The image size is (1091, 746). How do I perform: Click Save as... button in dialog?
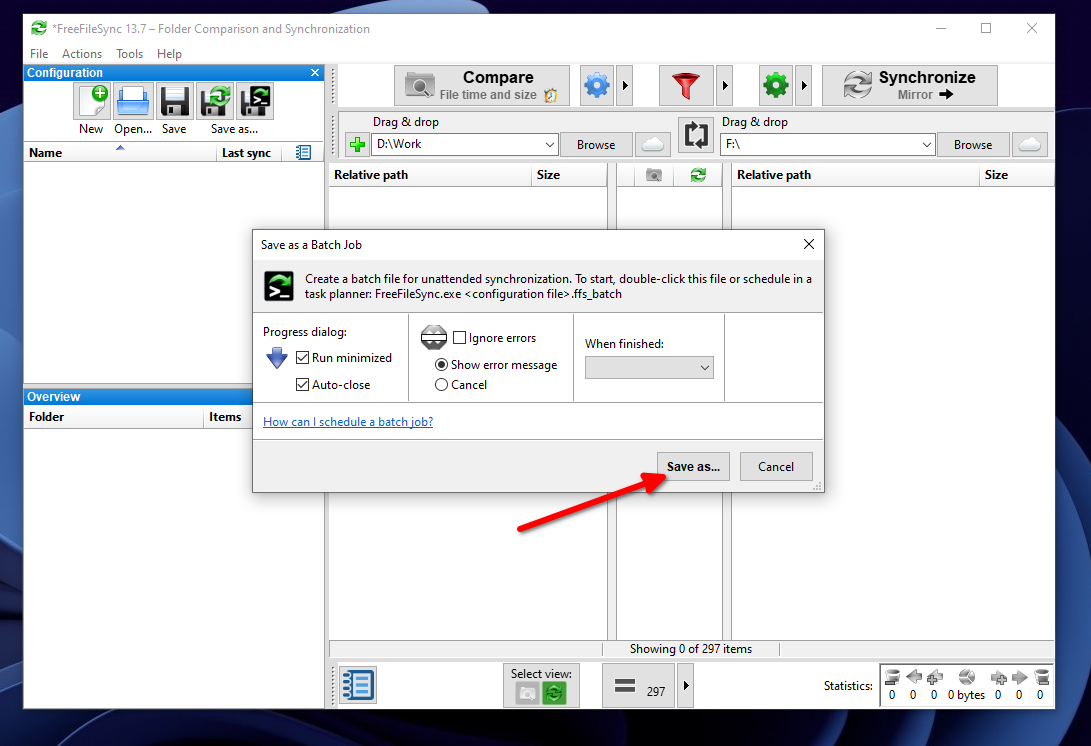[x=693, y=466]
